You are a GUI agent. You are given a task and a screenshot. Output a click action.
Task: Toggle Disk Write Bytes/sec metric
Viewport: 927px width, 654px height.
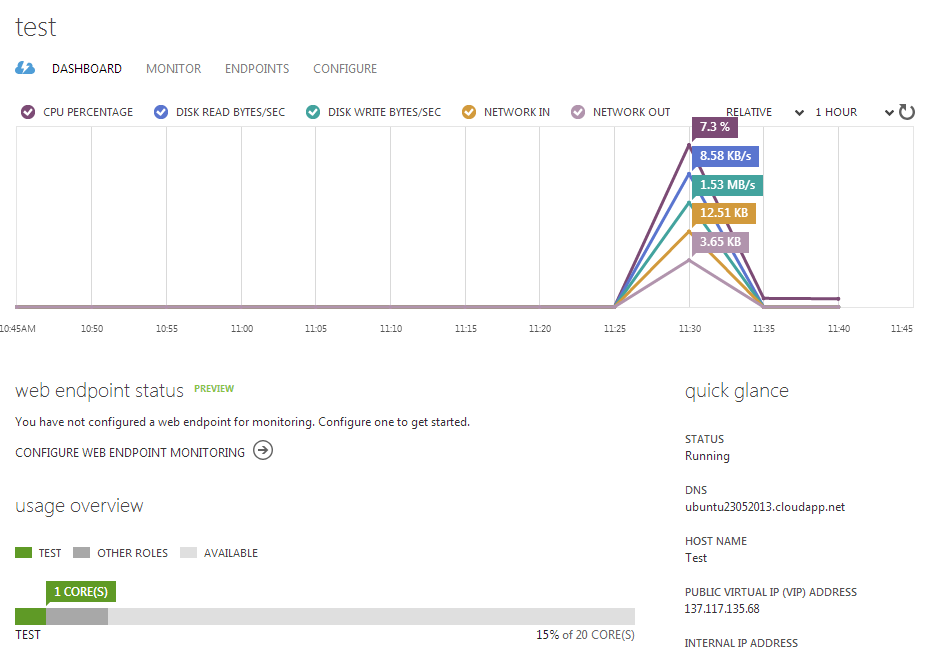pyautogui.click(x=313, y=112)
